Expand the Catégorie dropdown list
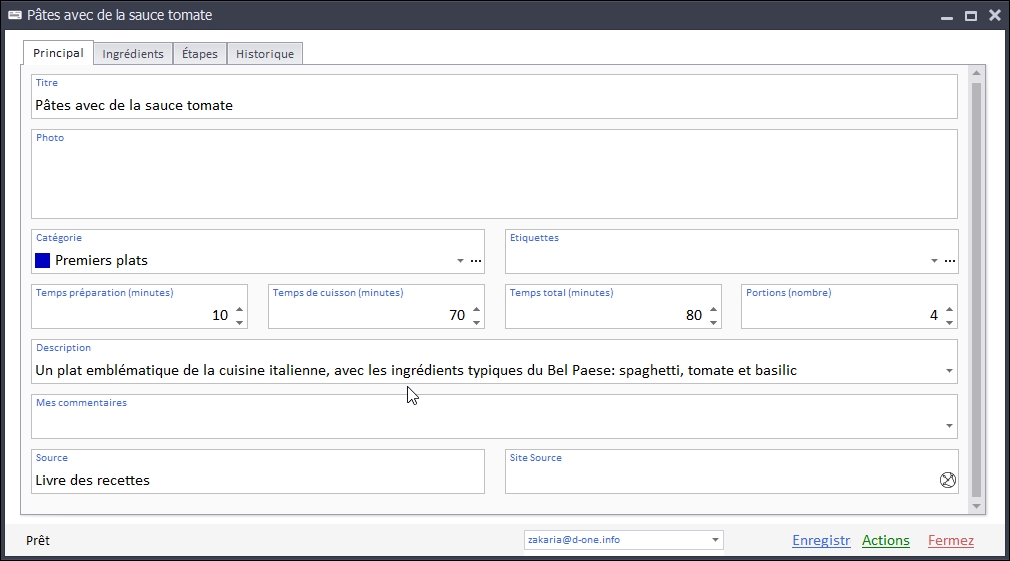 point(460,261)
